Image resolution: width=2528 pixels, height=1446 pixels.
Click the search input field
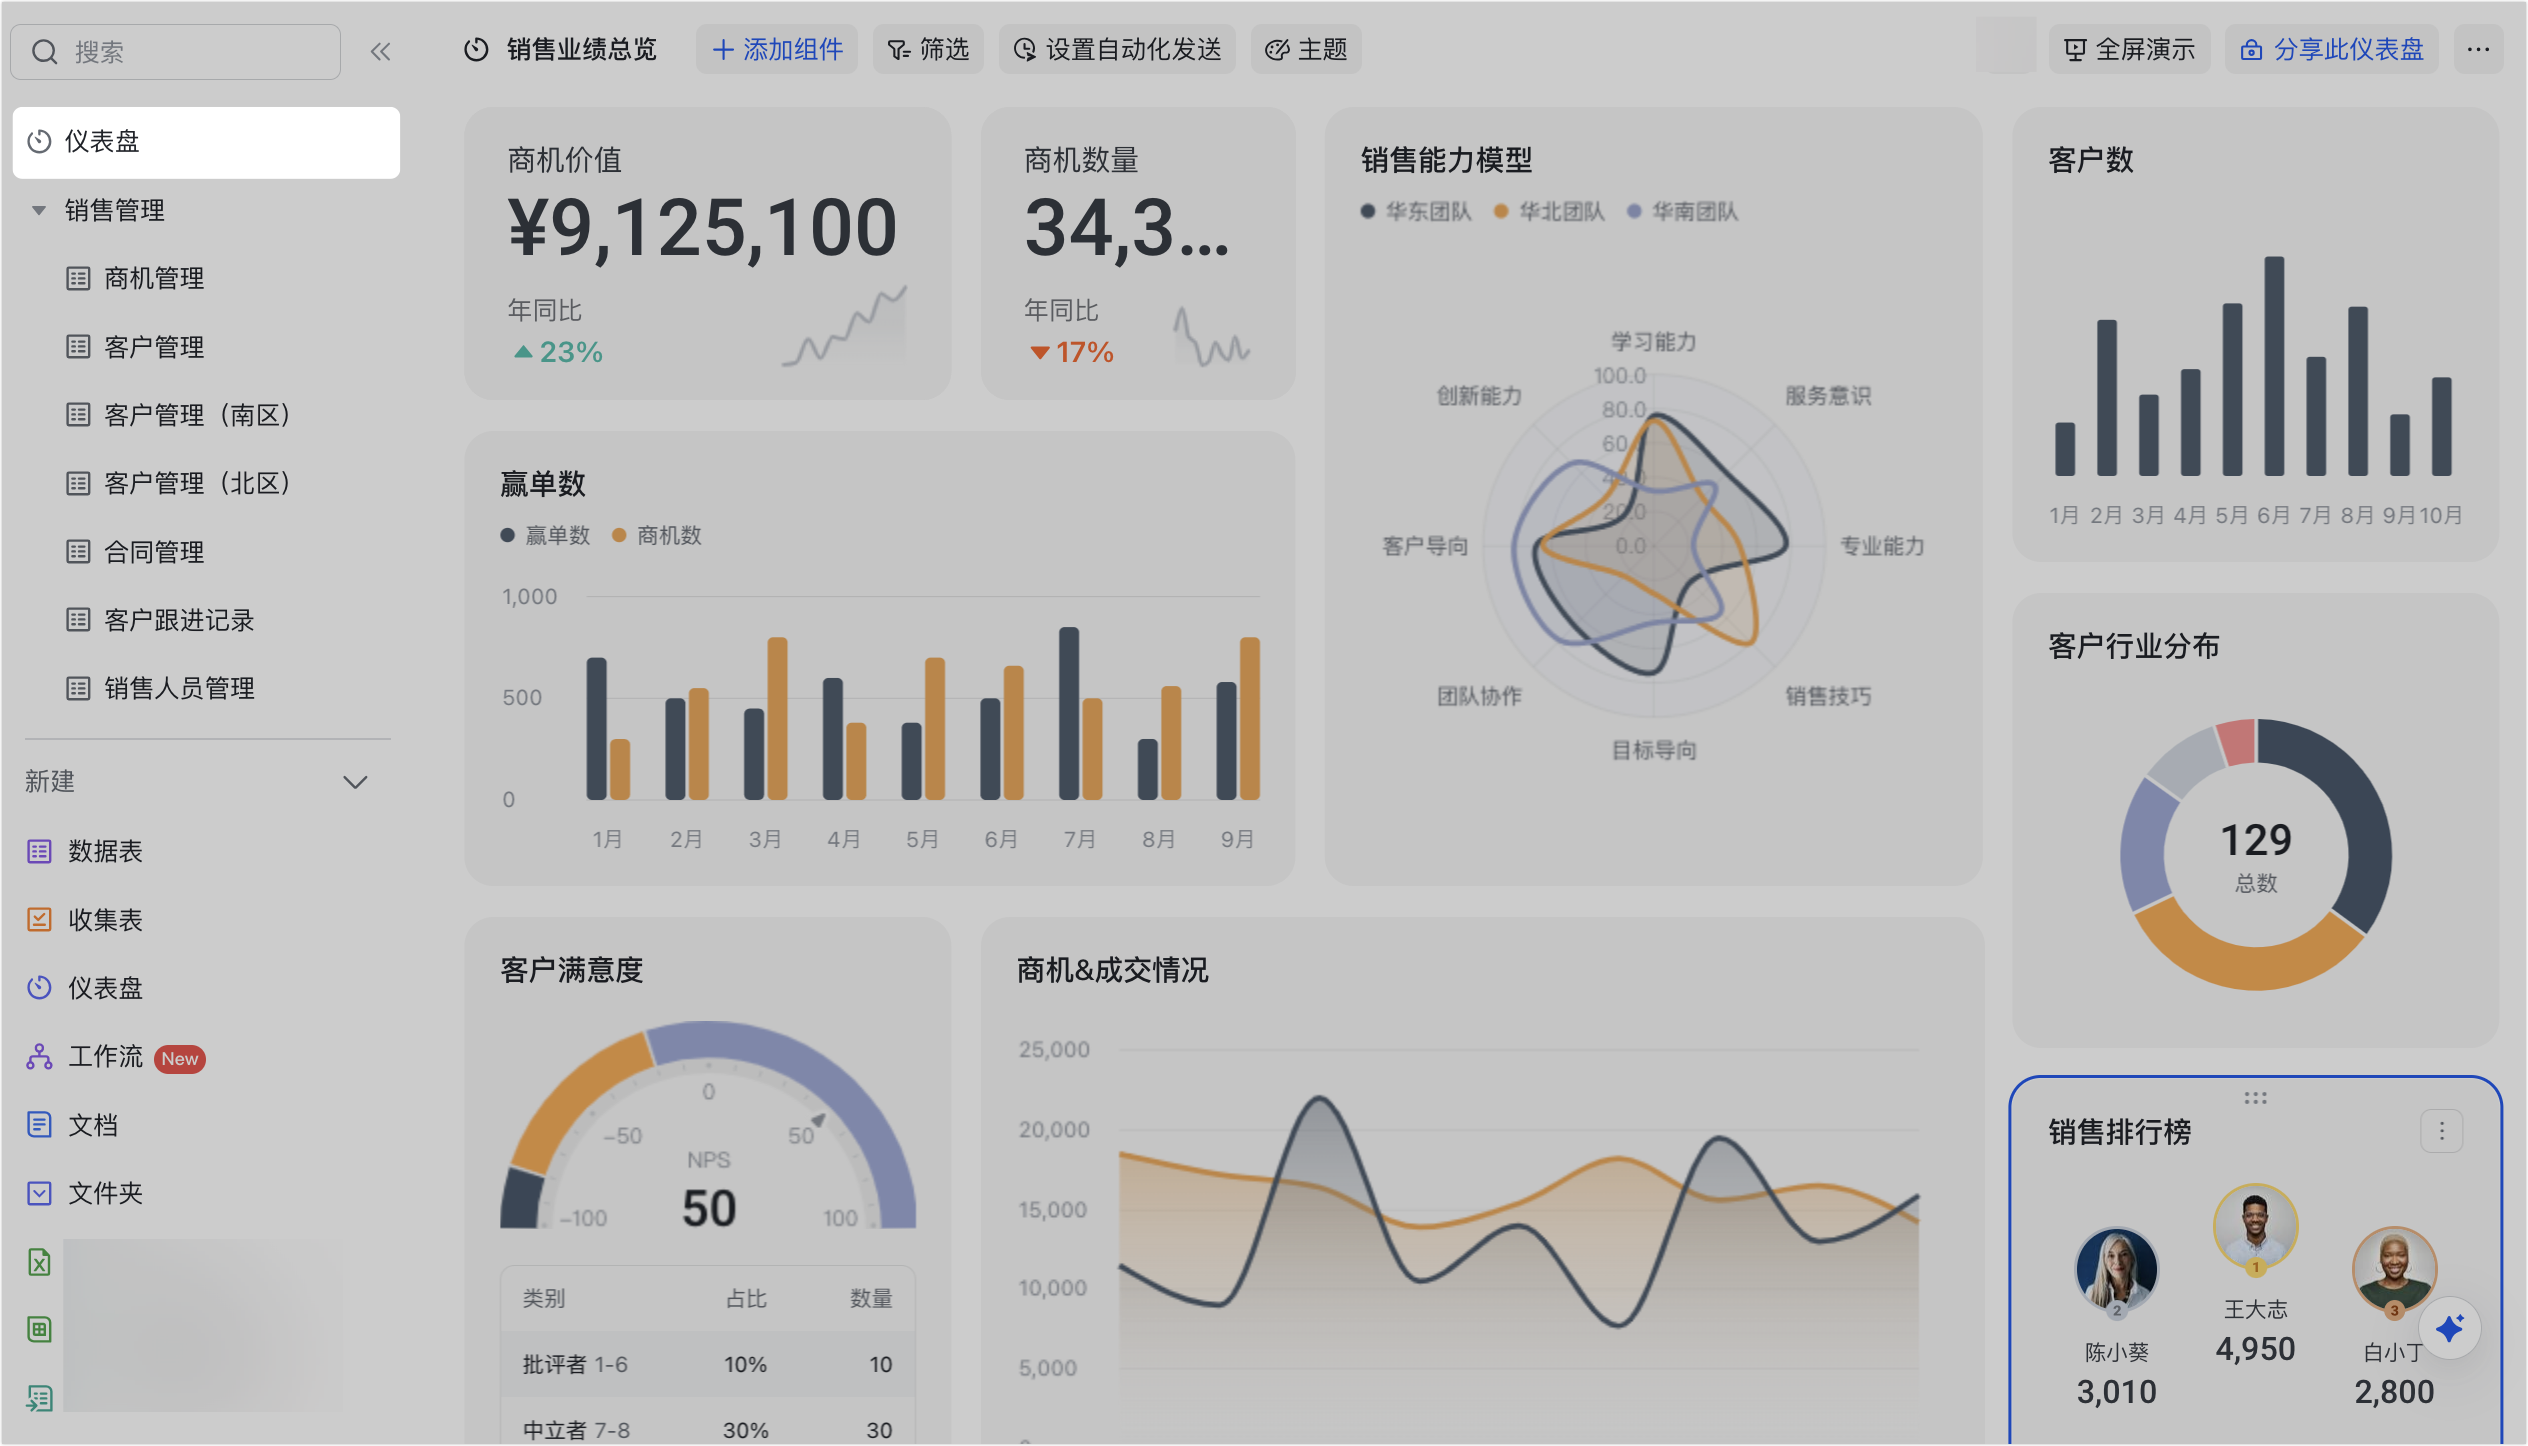[x=176, y=52]
